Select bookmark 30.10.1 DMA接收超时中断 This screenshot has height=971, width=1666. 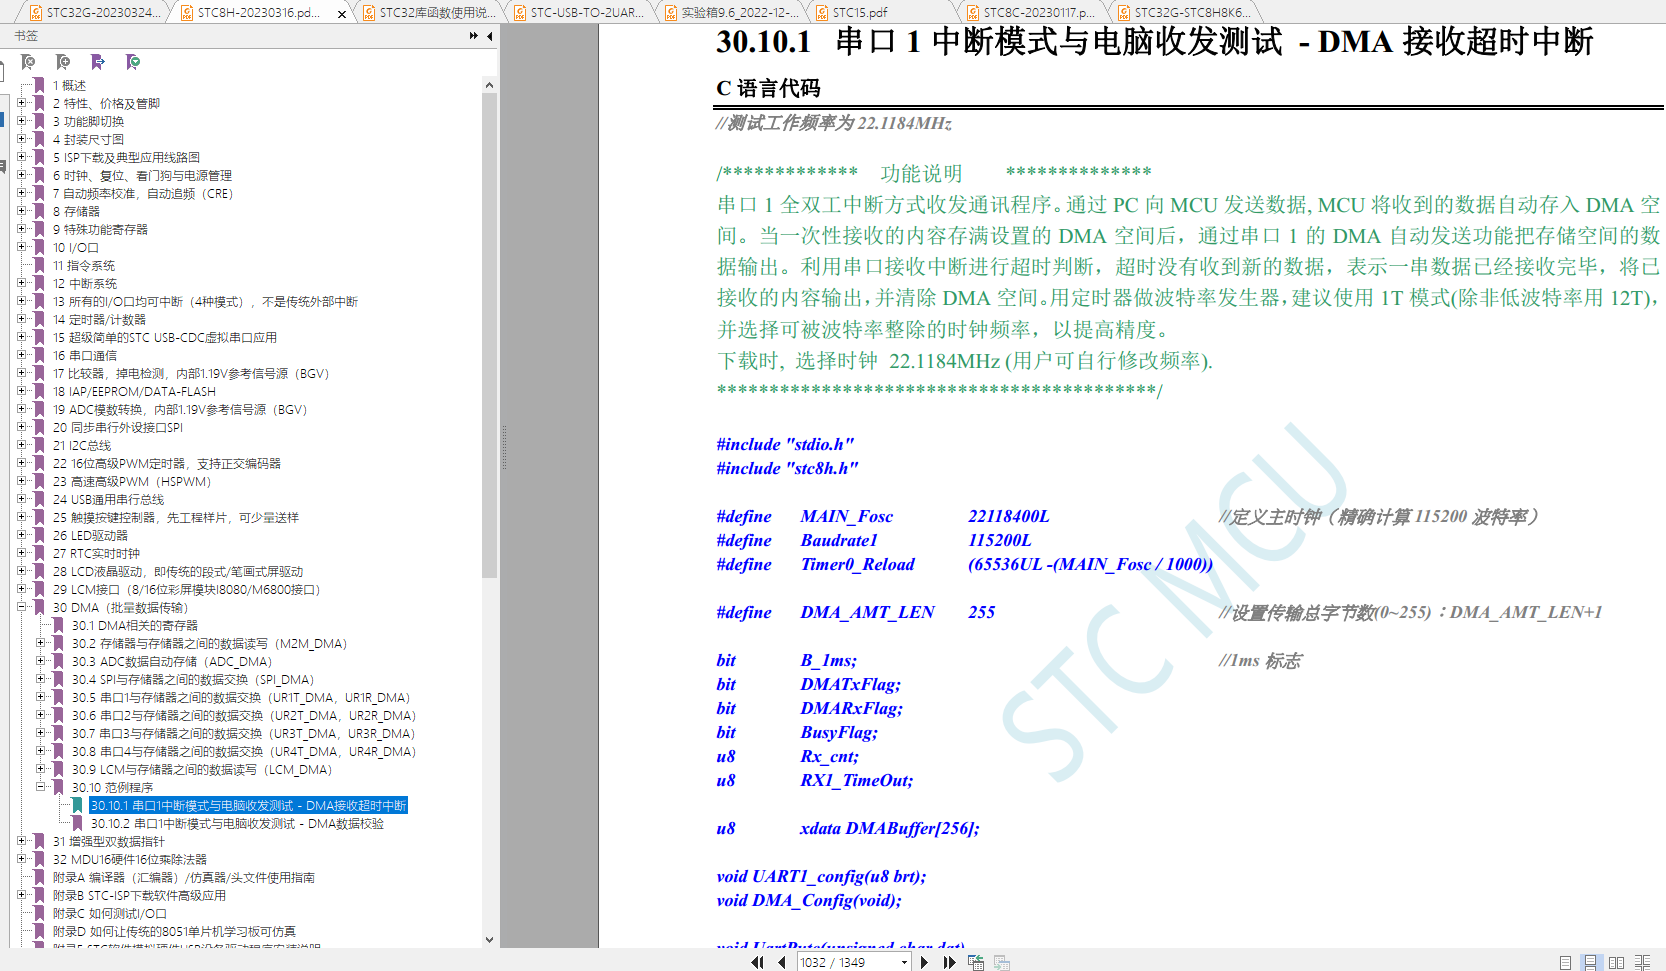pos(248,806)
